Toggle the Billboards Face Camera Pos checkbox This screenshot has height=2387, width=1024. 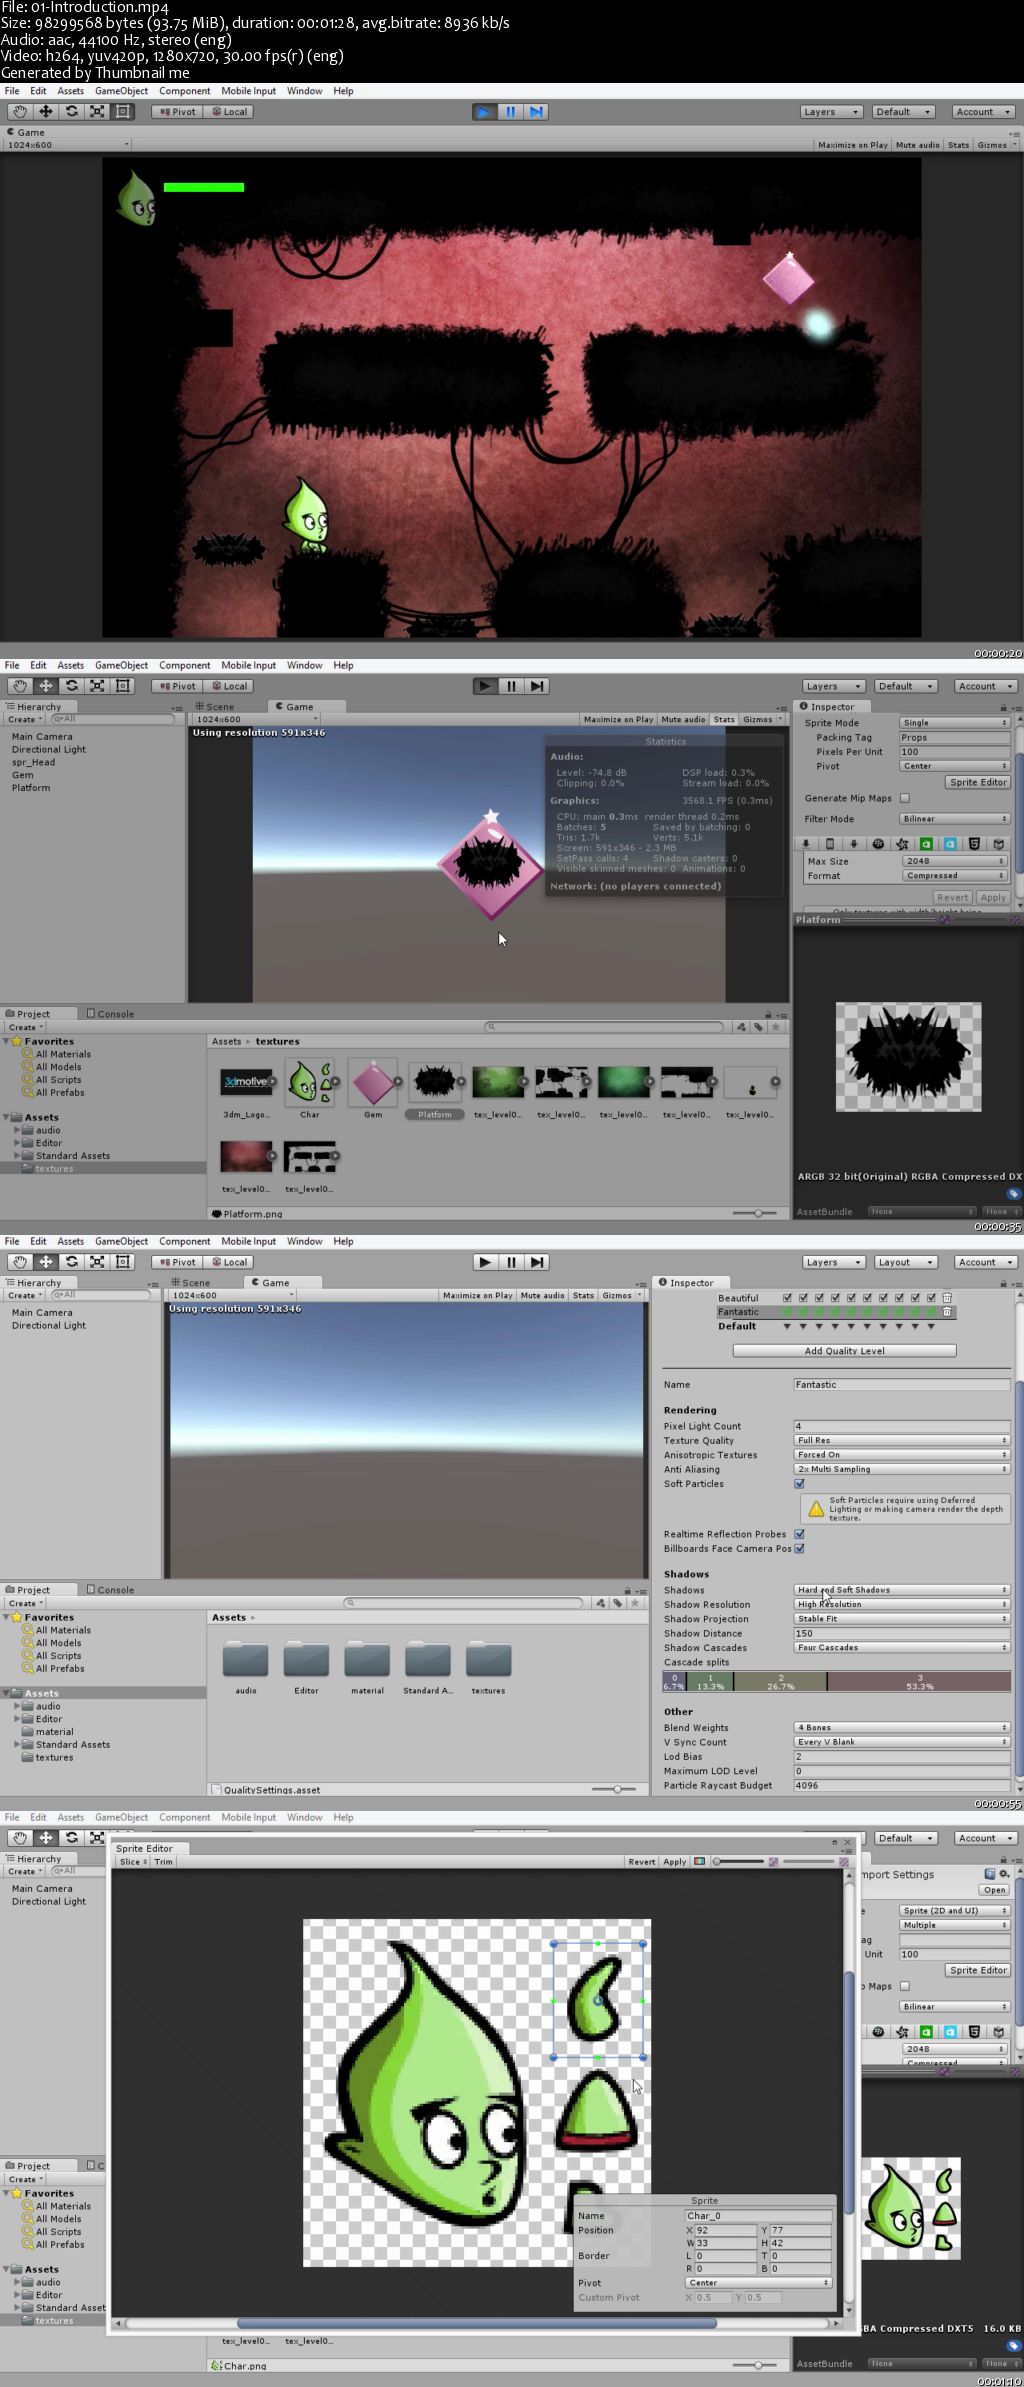point(799,1549)
